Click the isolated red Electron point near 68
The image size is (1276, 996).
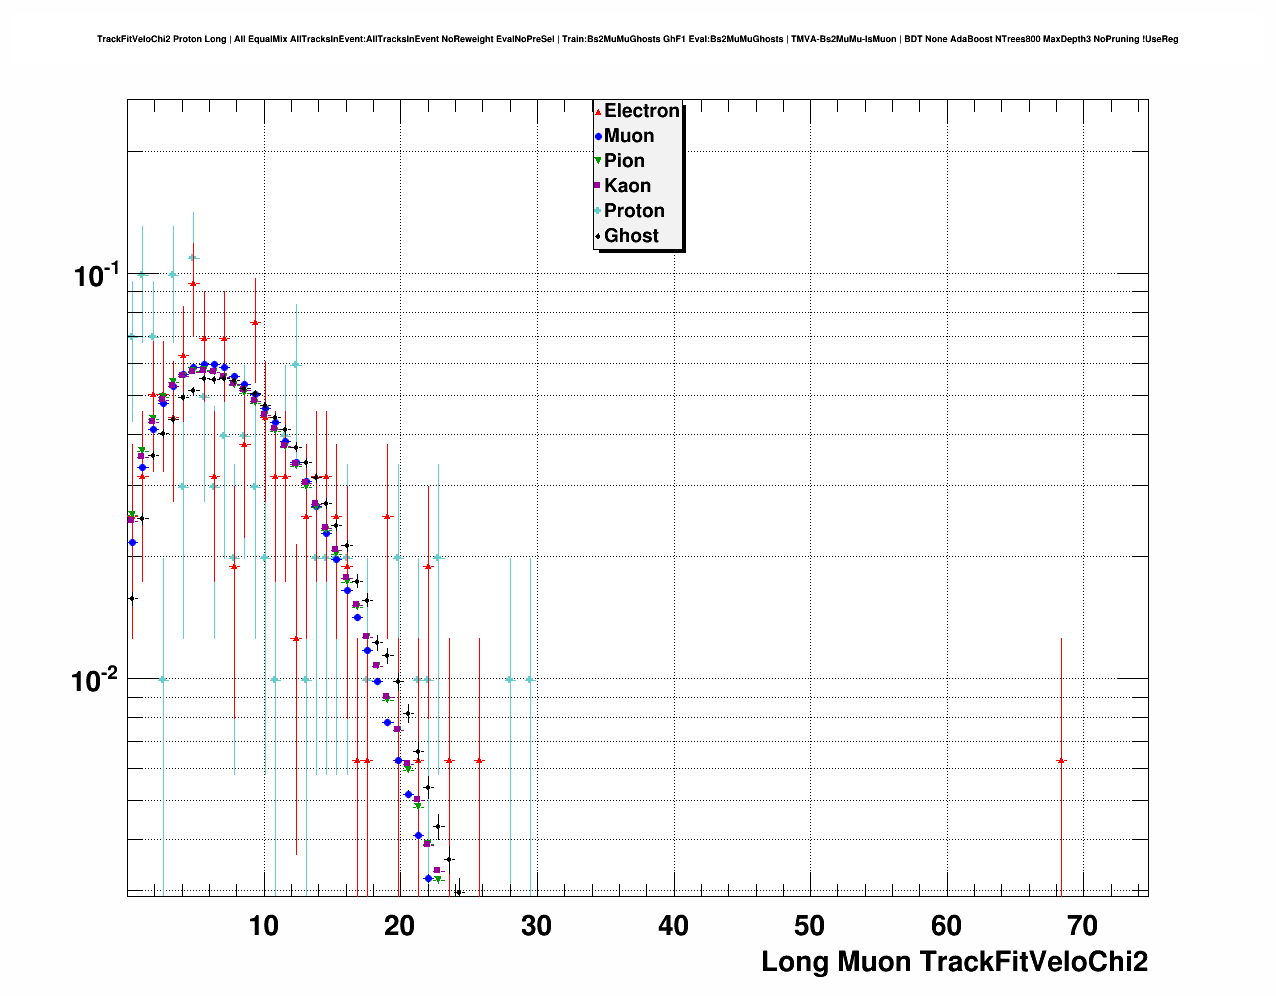click(1061, 761)
